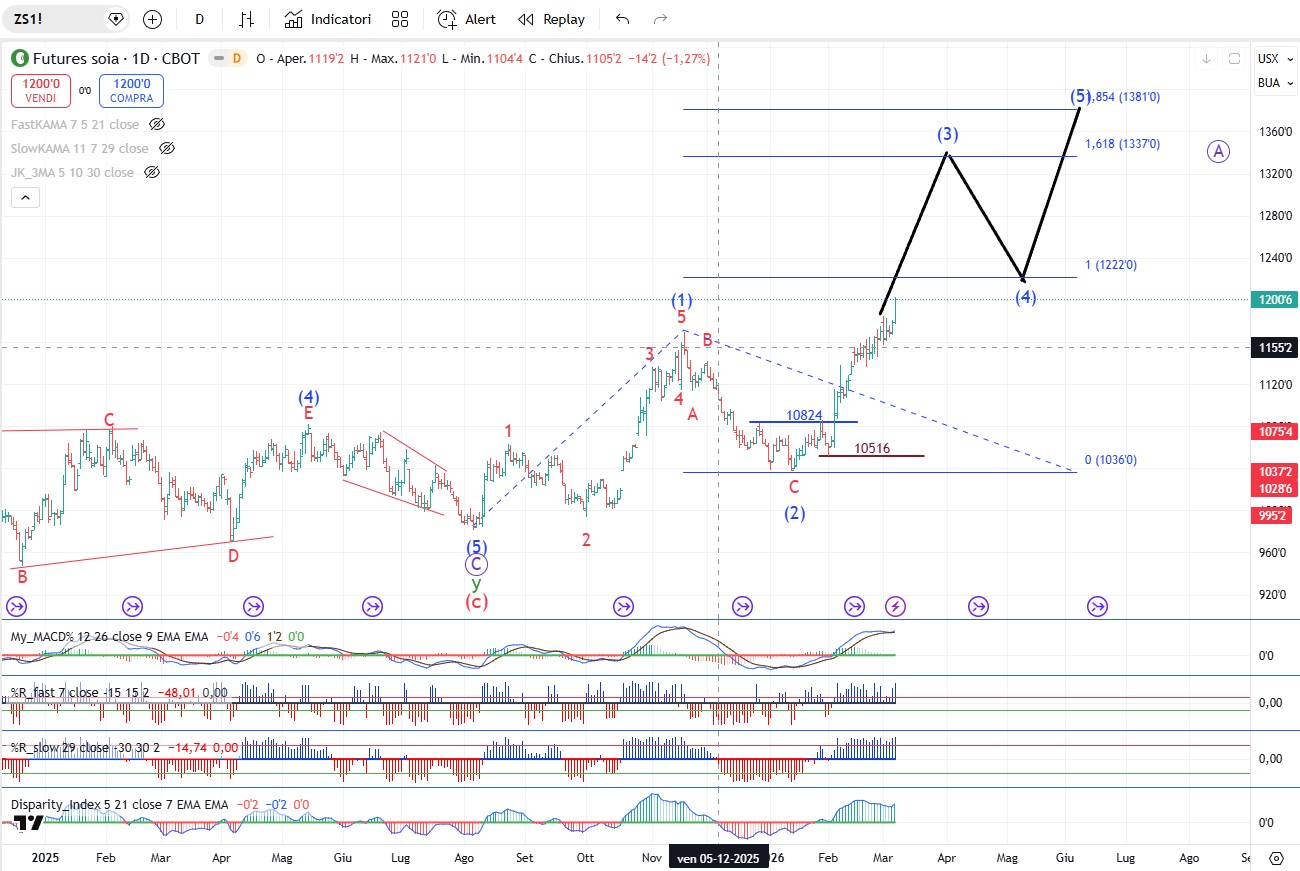
Task: Open the Alert creation dialog
Action: 466,19
